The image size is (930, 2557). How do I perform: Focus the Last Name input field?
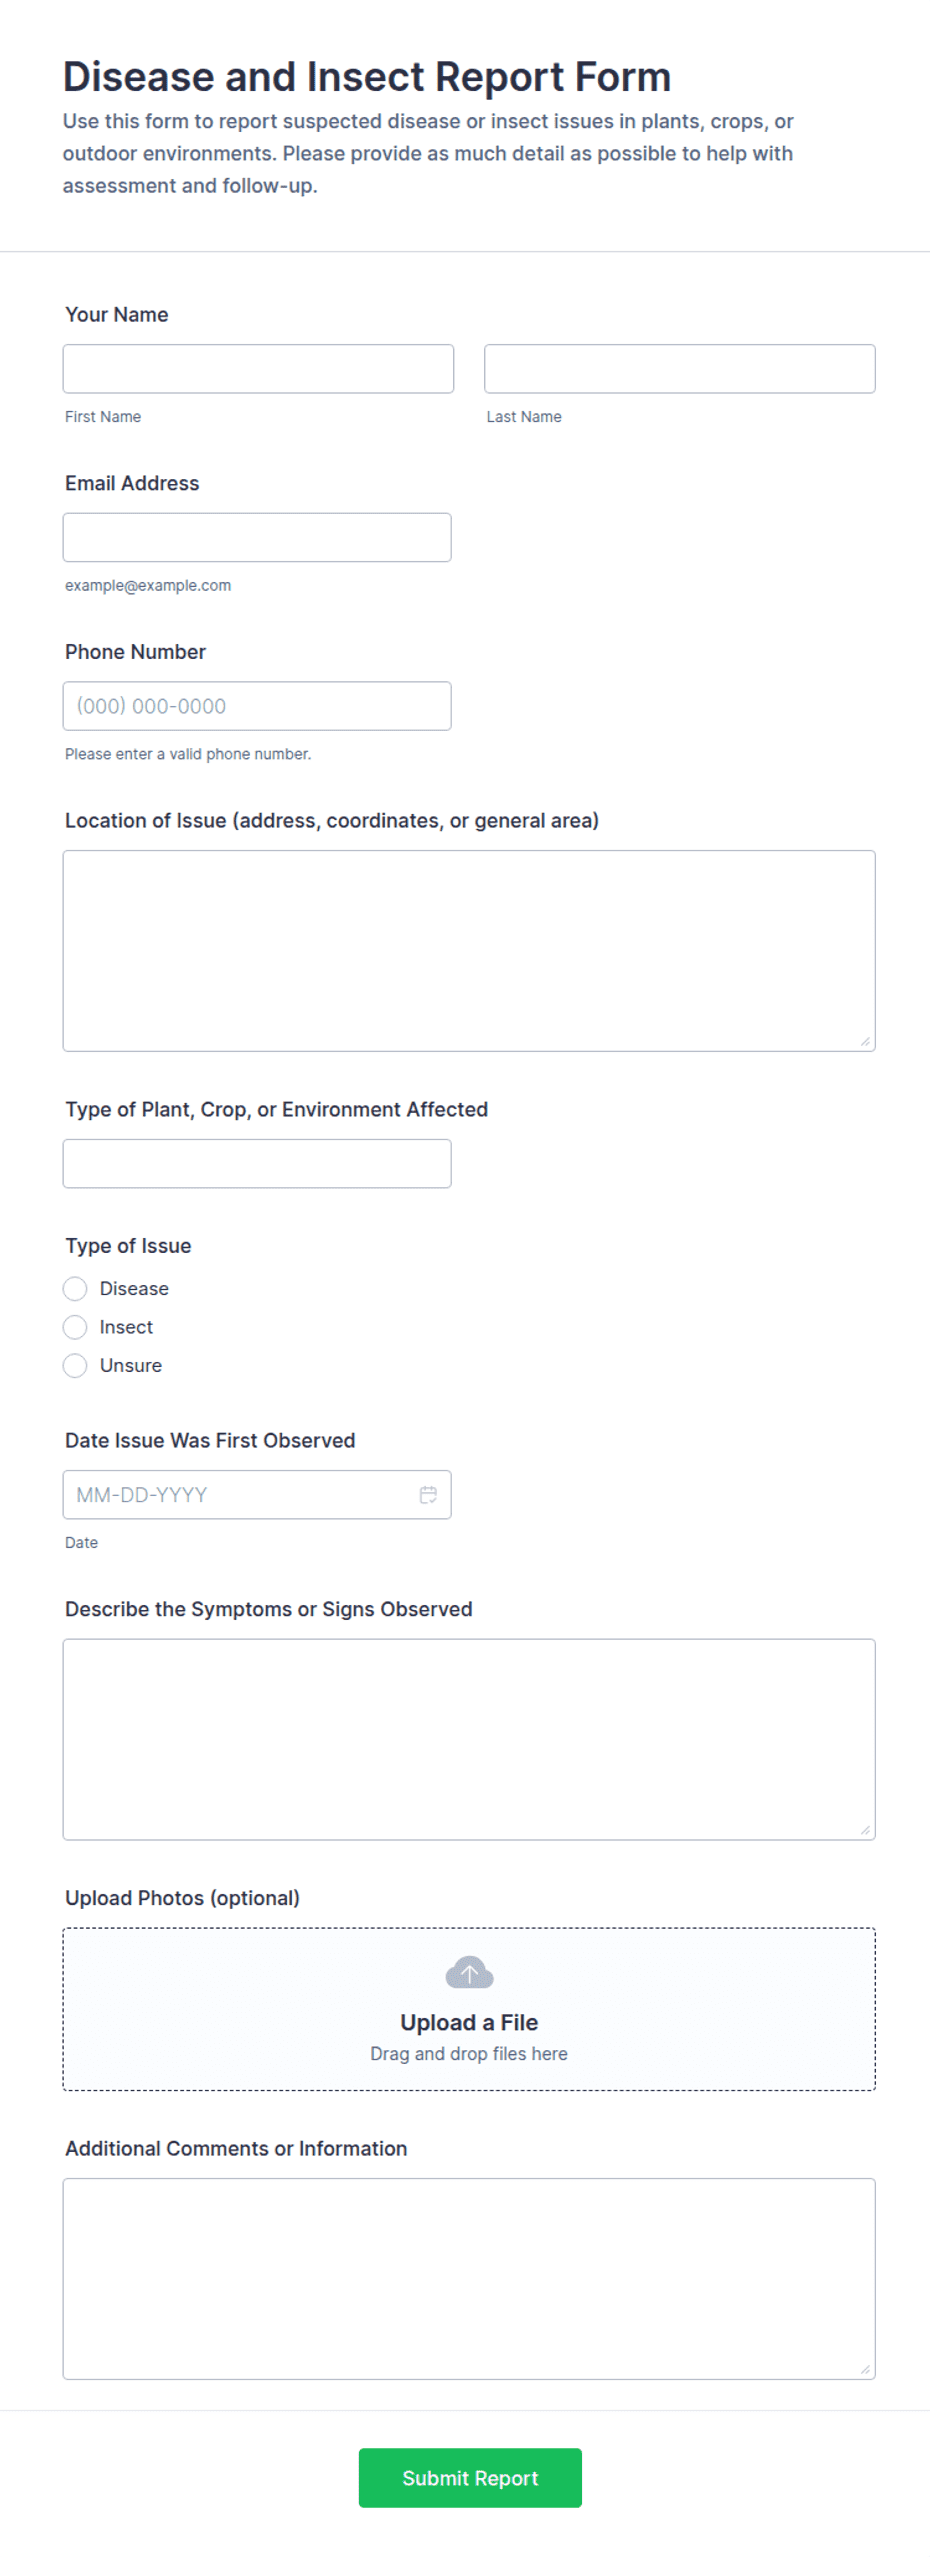(680, 369)
